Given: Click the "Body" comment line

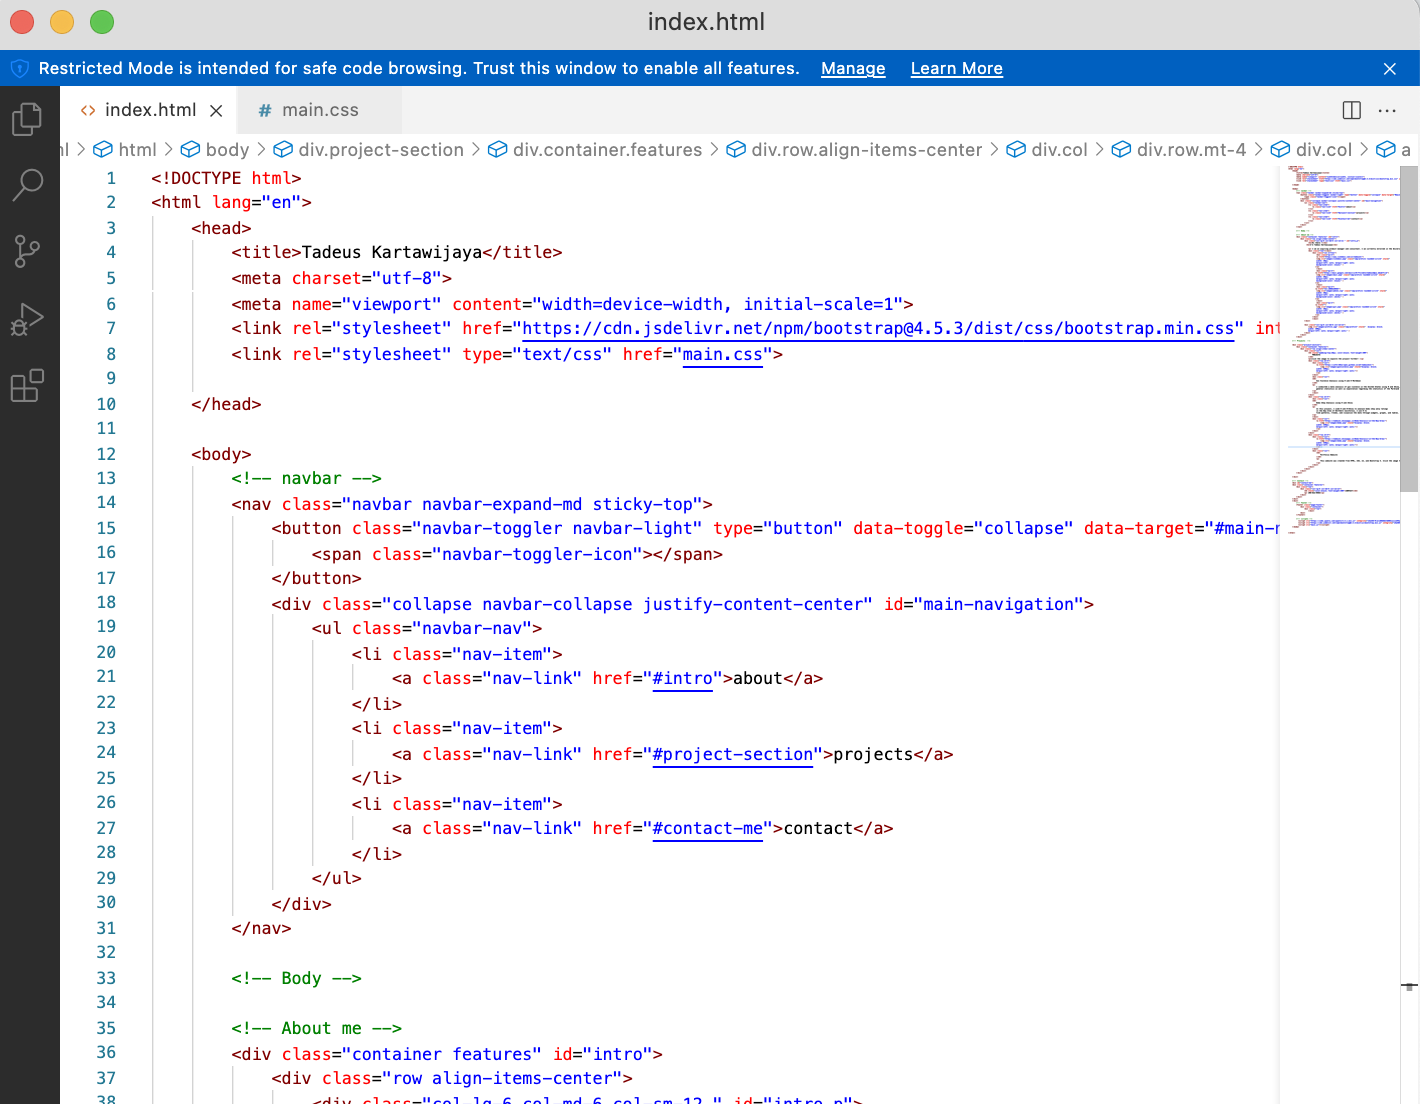Looking at the screenshot, I should tap(296, 979).
